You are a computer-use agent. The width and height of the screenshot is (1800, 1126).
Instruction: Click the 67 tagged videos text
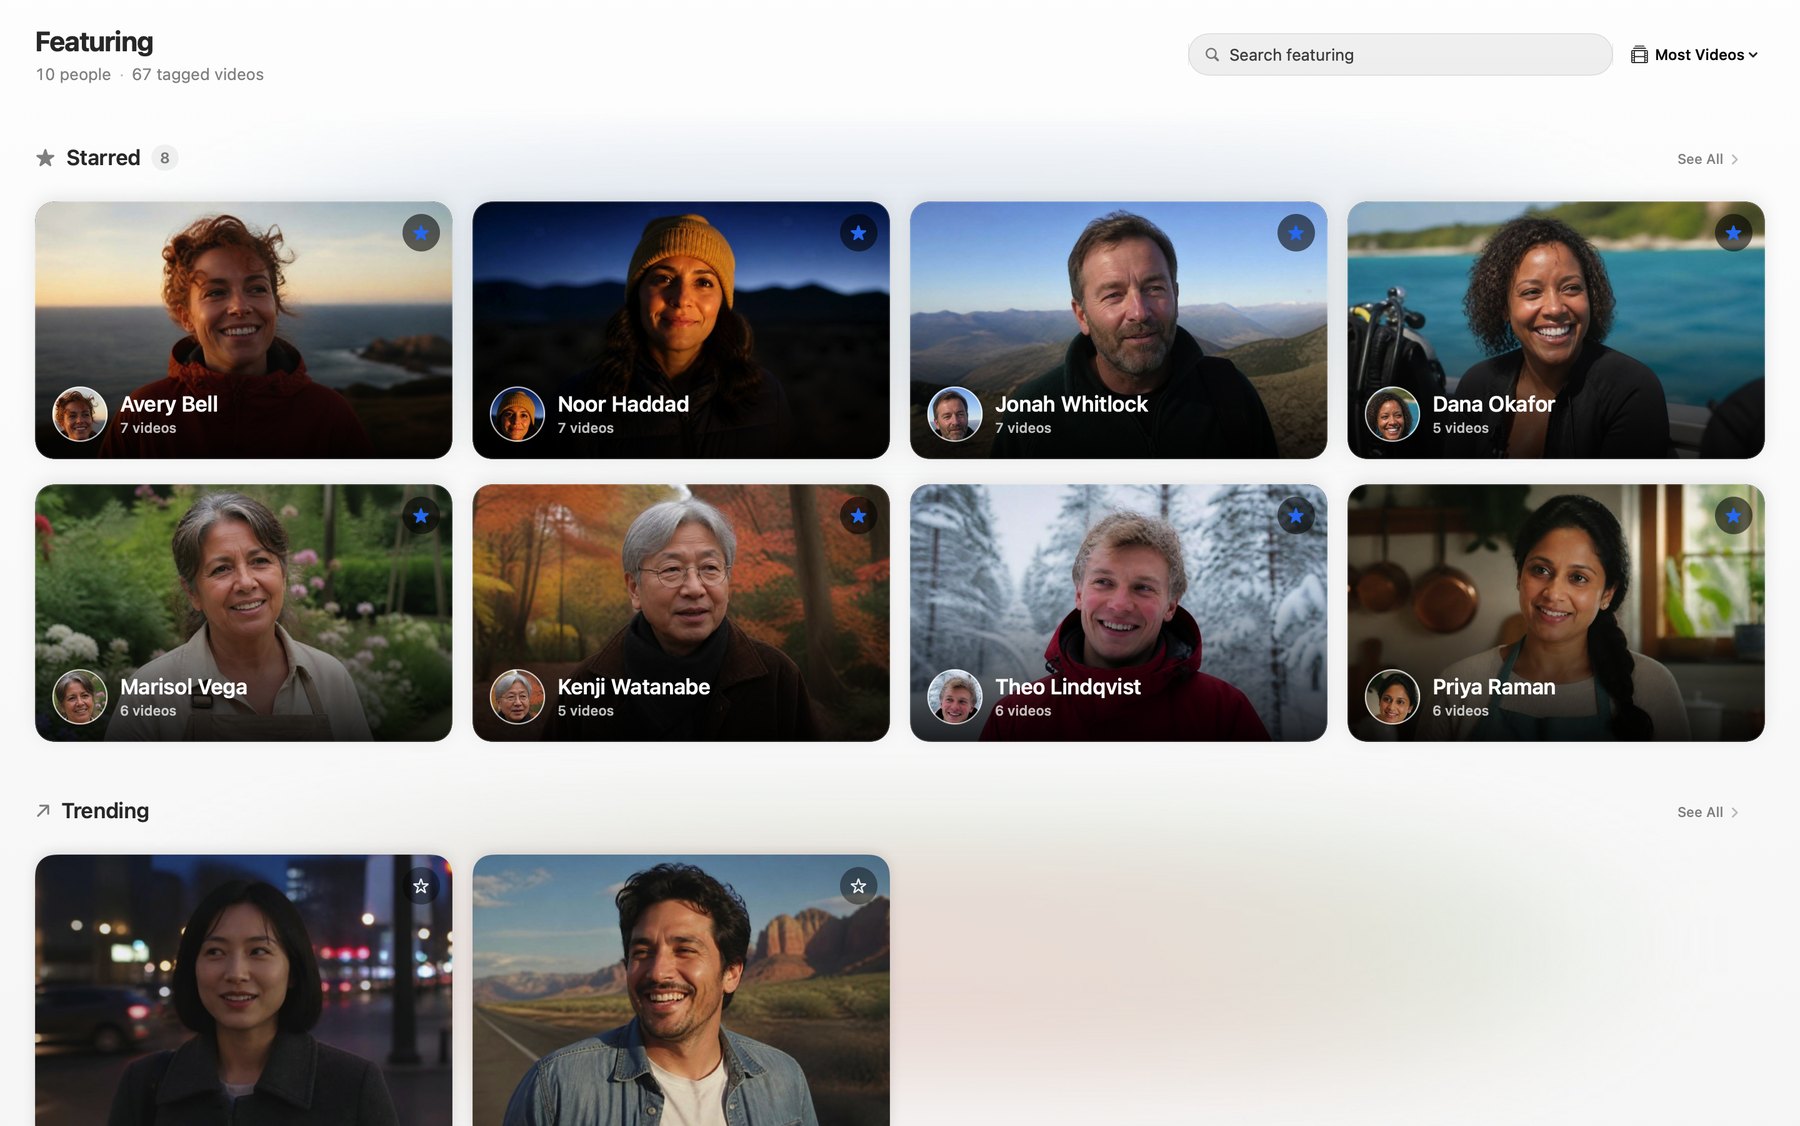[x=198, y=75]
